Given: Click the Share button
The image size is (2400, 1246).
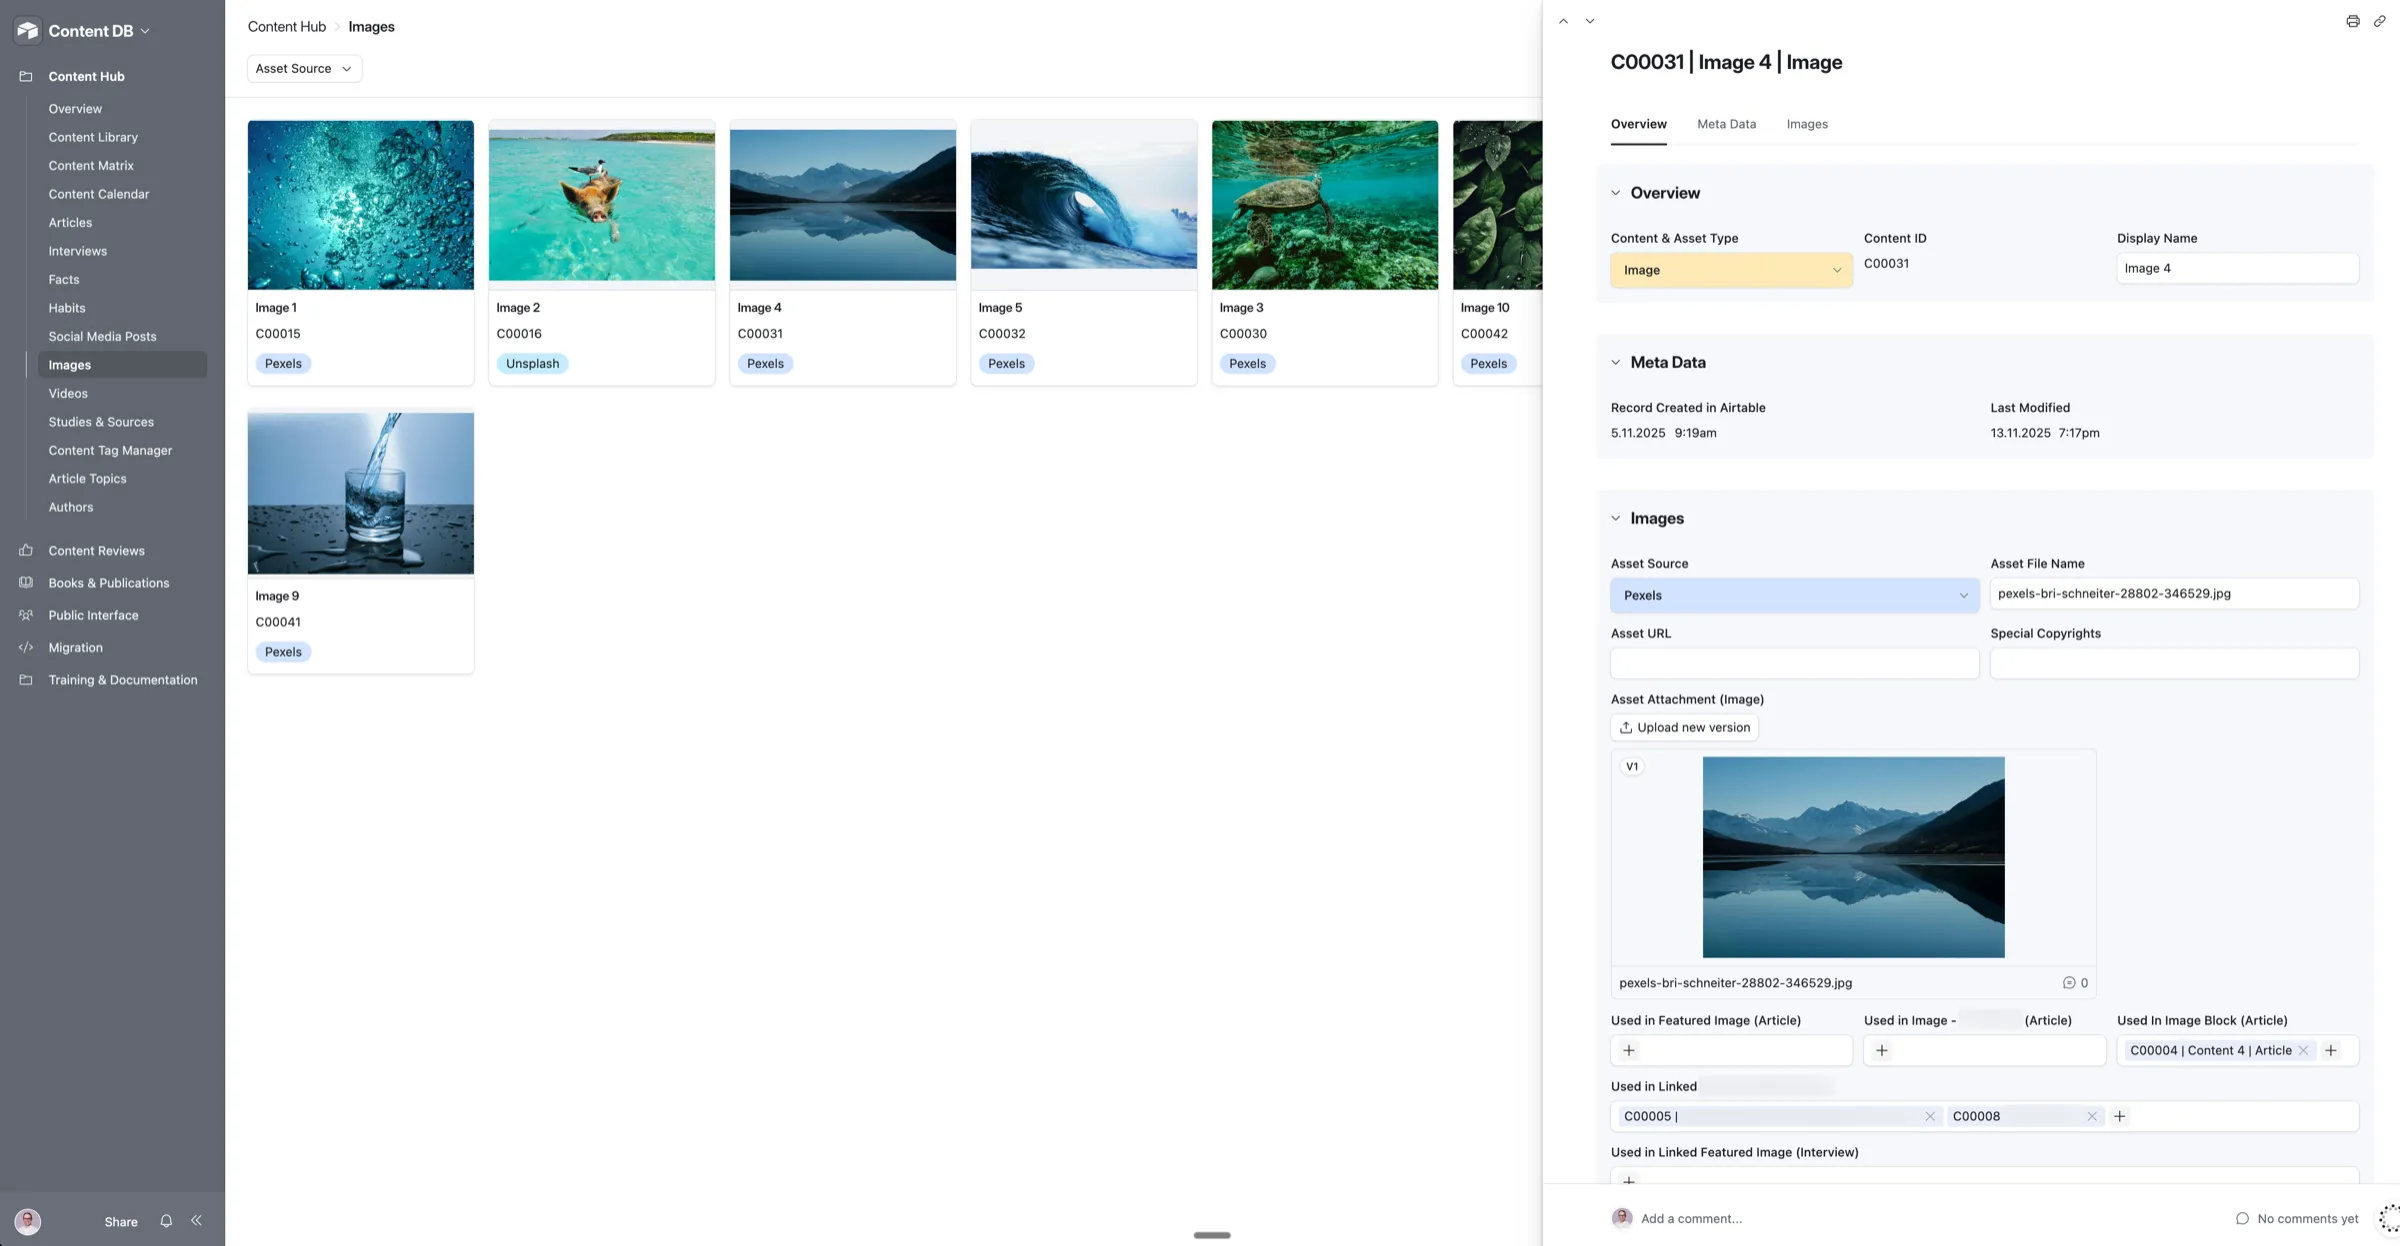Looking at the screenshot, I should (x=121, y=1221).
